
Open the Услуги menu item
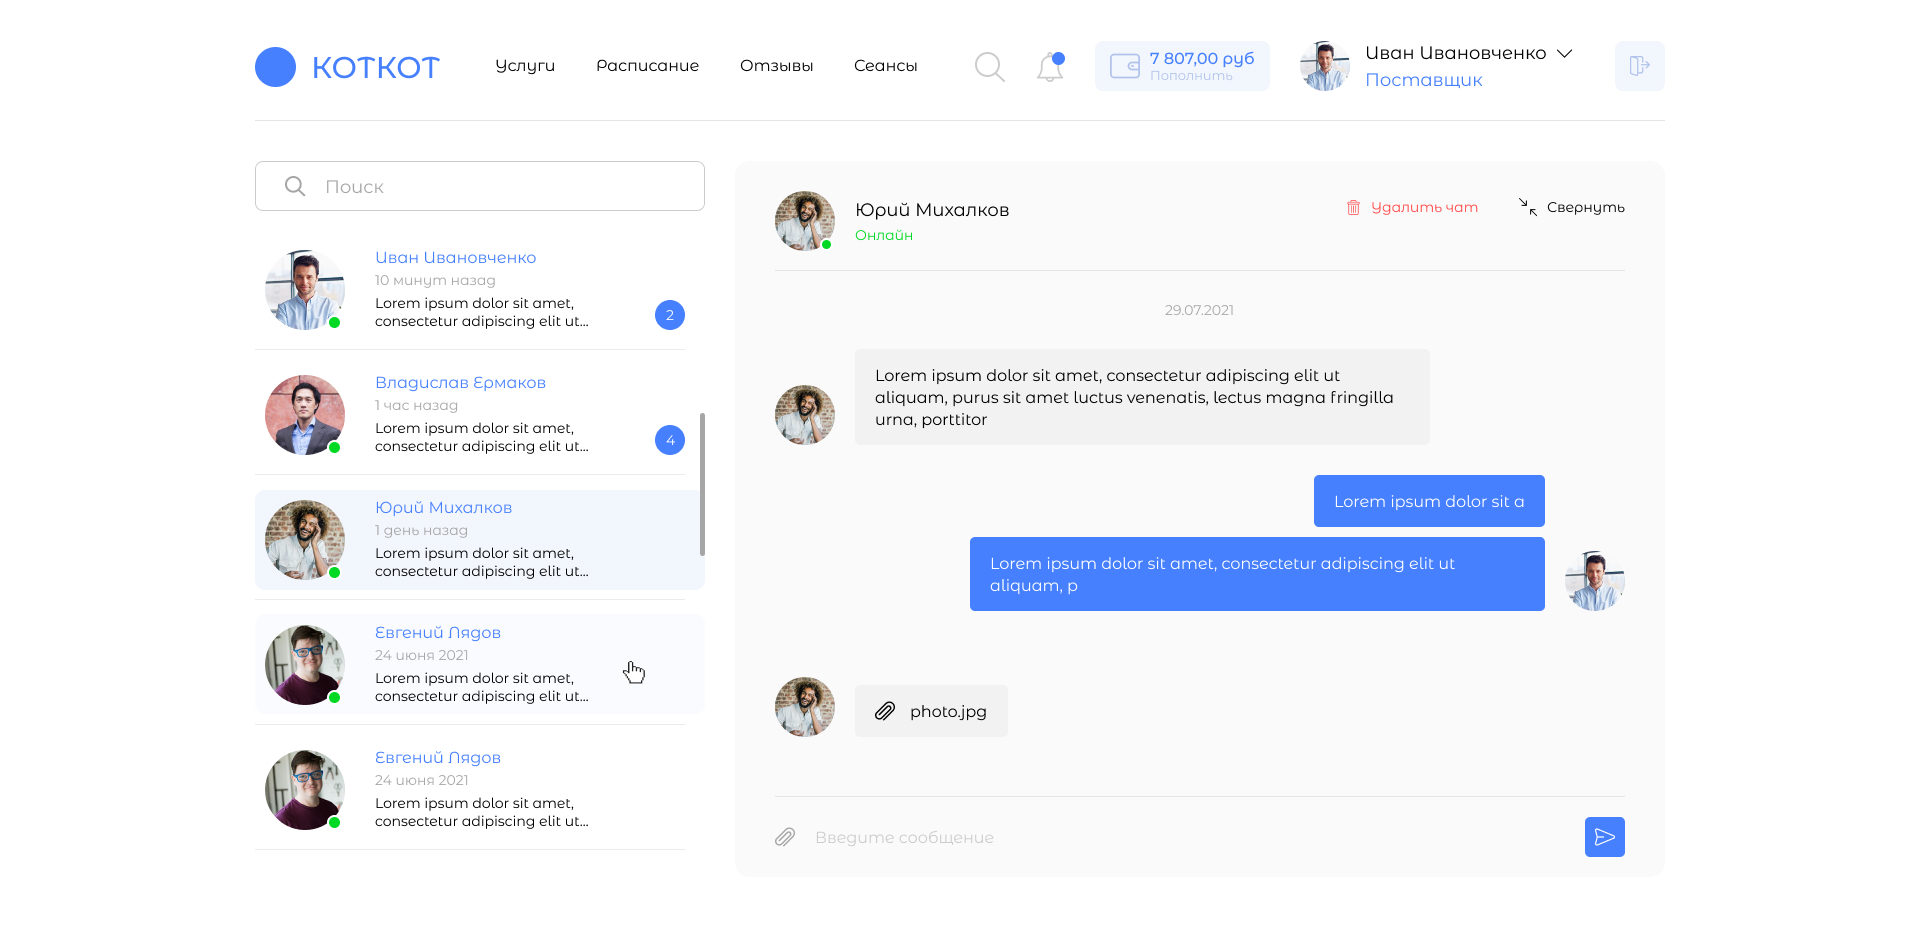(x=525, y=66)
